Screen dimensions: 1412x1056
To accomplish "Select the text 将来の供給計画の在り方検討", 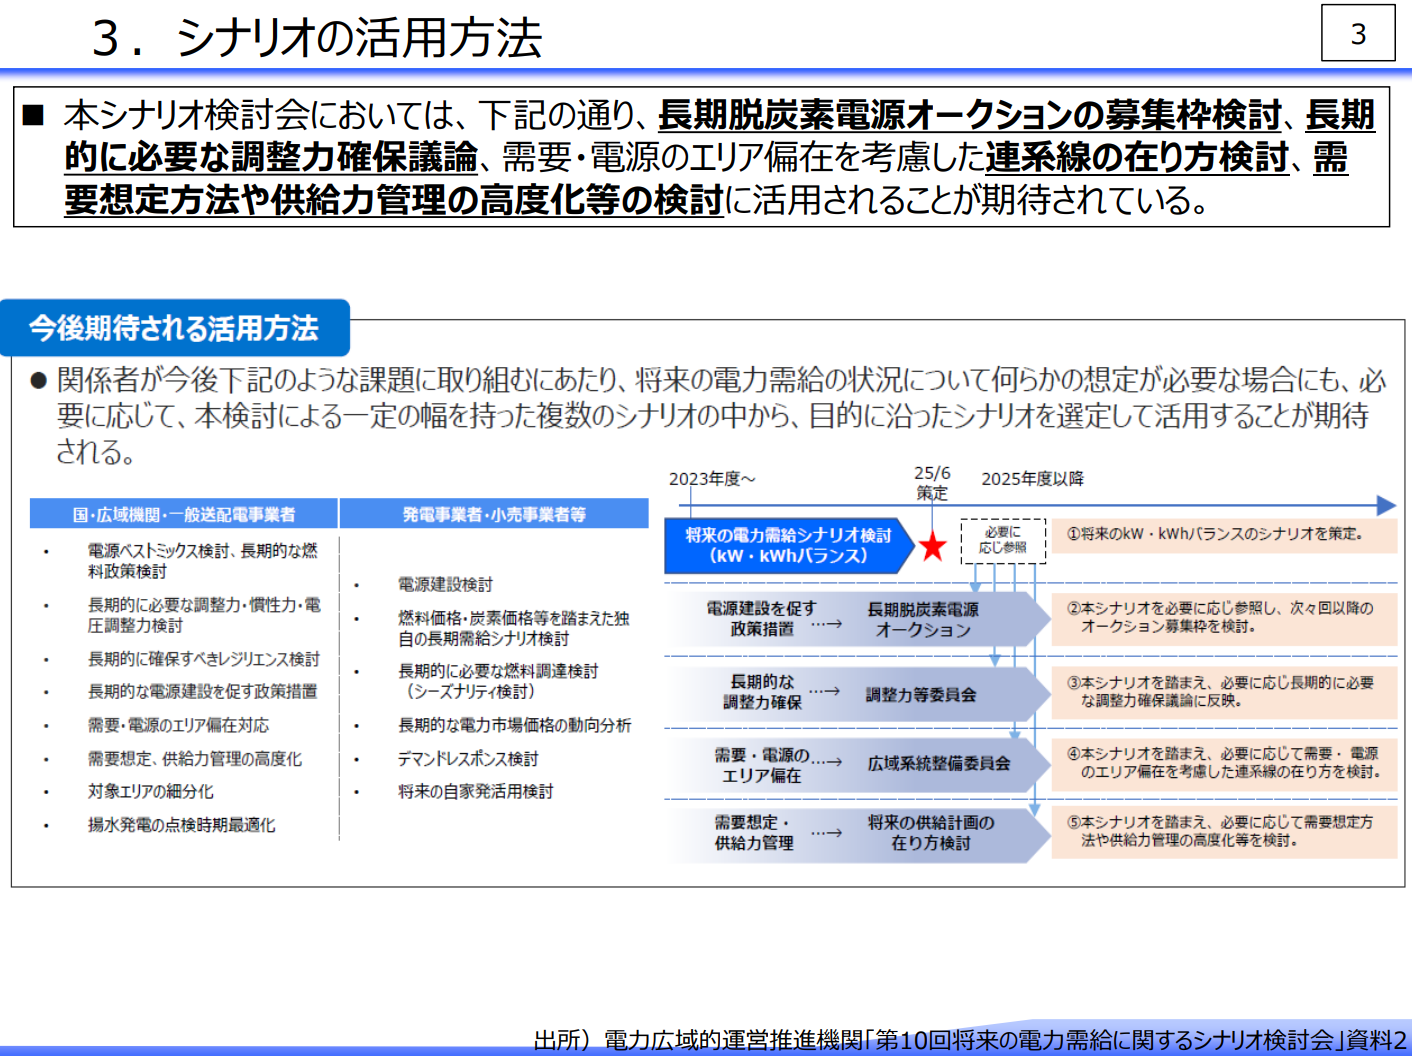I will click(x=931, y=832).
